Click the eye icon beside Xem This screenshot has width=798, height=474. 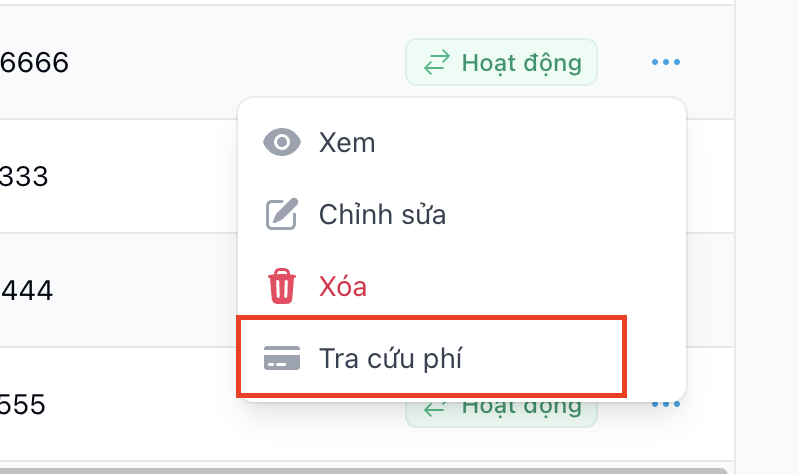pyautogui.click(x=281, y=142)
